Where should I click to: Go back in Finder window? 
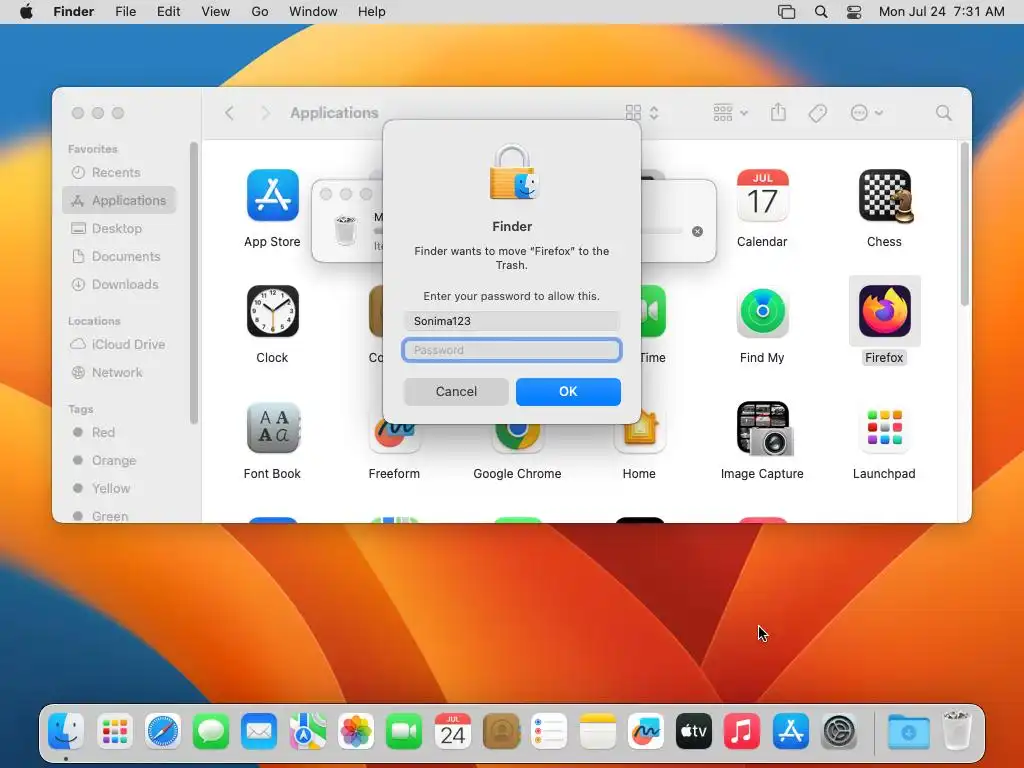[x=229, y=113]
